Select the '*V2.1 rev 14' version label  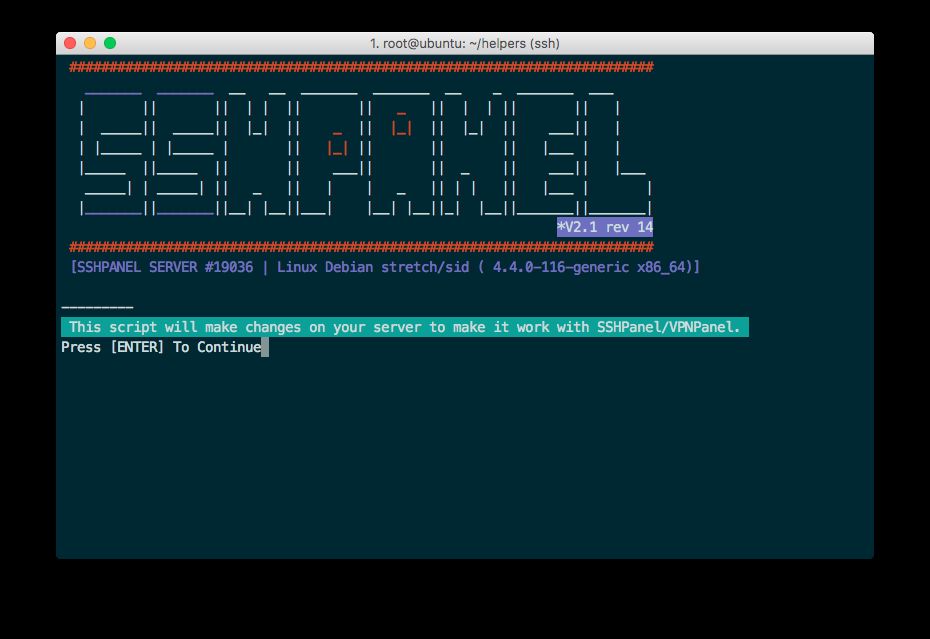604,227
